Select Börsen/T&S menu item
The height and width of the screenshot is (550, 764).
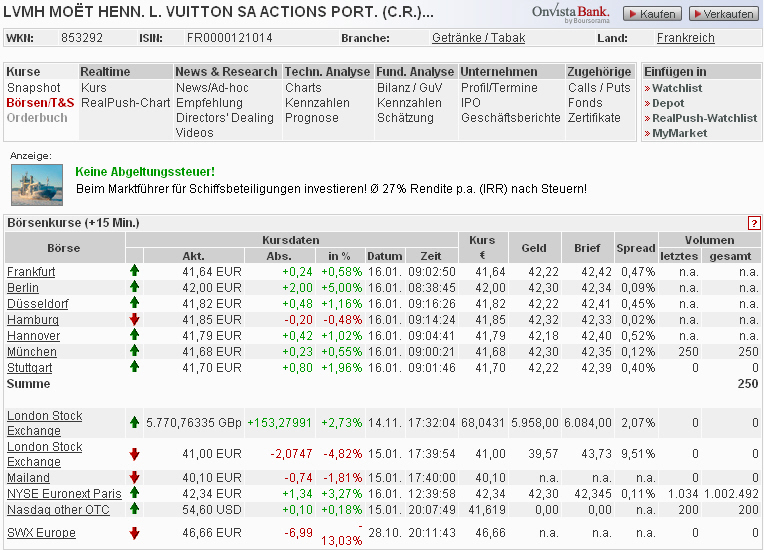coord(40,103)
